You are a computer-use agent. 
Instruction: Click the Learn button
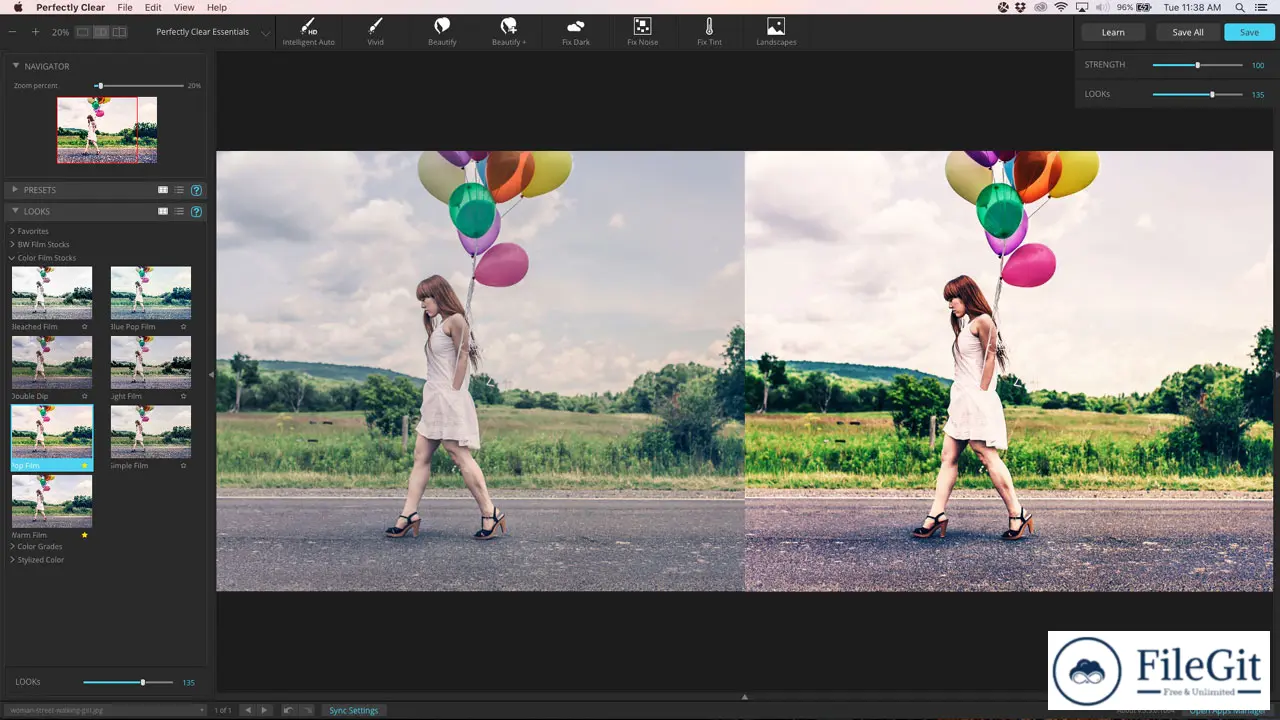tap(1113, 32)
